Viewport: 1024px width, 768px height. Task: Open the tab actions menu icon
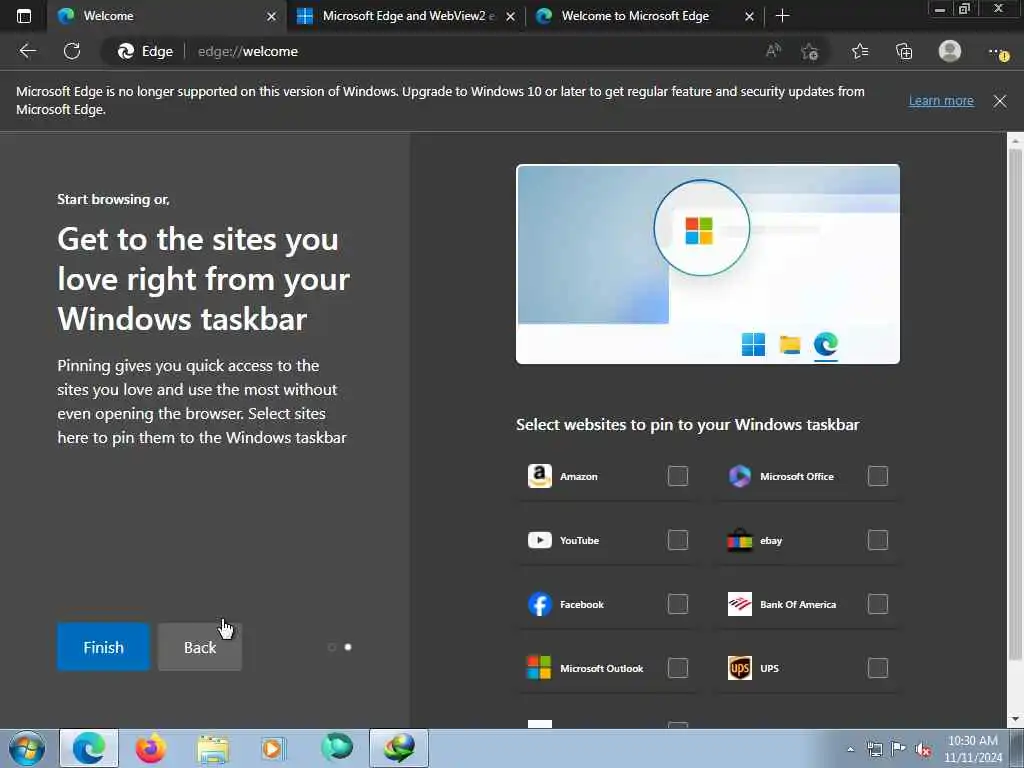[x=24, y=16]
